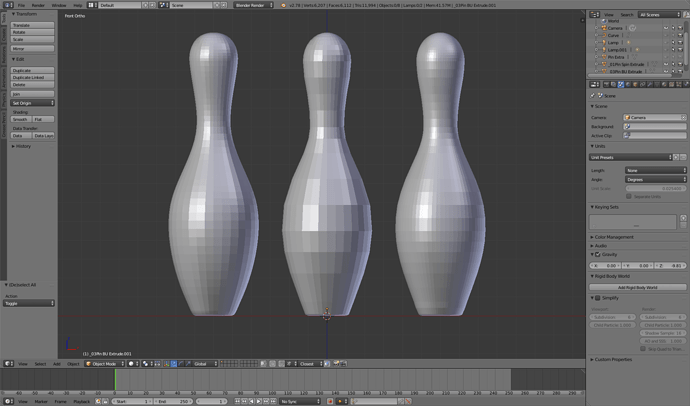This screenshot has height=406, width=690.
Task: Open the Render menu
Action: 38,5
